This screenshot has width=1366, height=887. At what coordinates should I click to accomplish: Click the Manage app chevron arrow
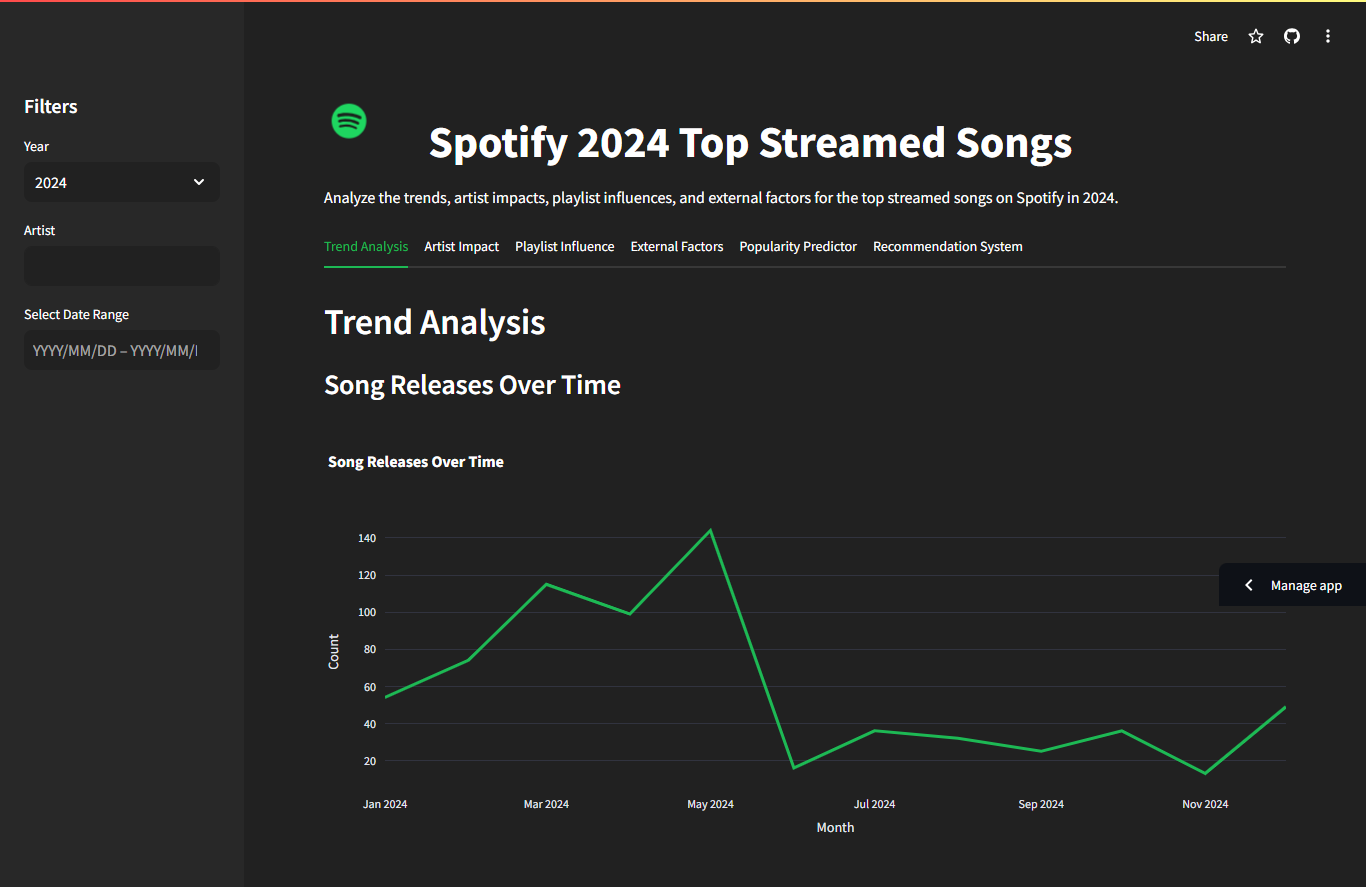tap(1248, 585)
